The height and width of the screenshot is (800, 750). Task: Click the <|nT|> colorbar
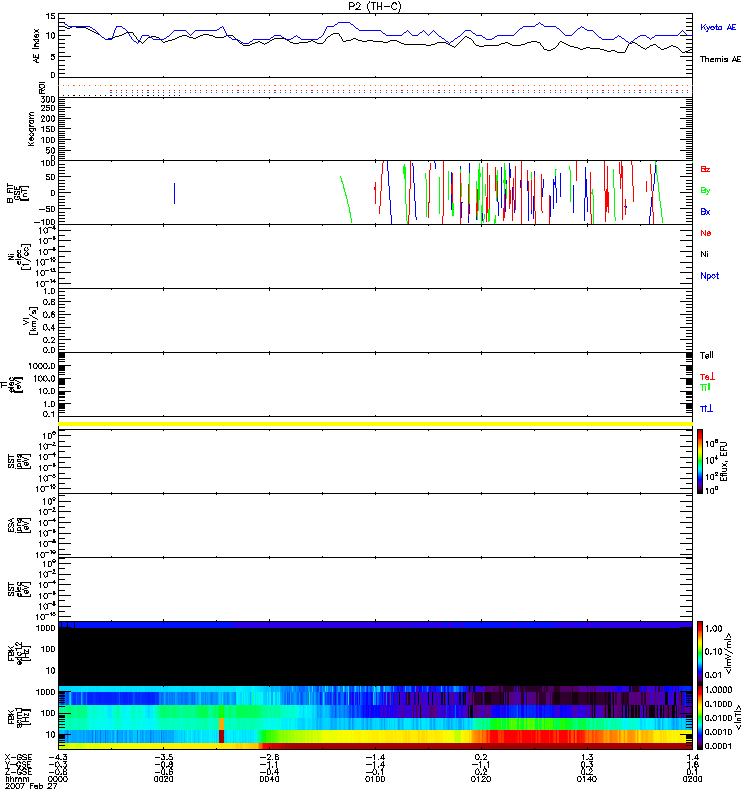pyautogui.click(x=700, y=717)
